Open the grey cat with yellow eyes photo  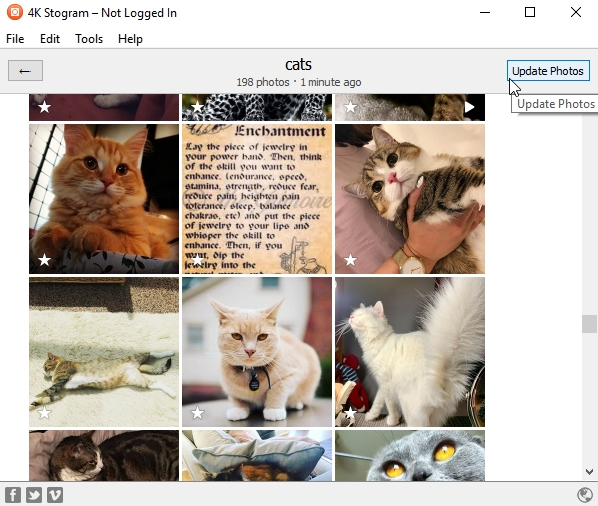410,455
